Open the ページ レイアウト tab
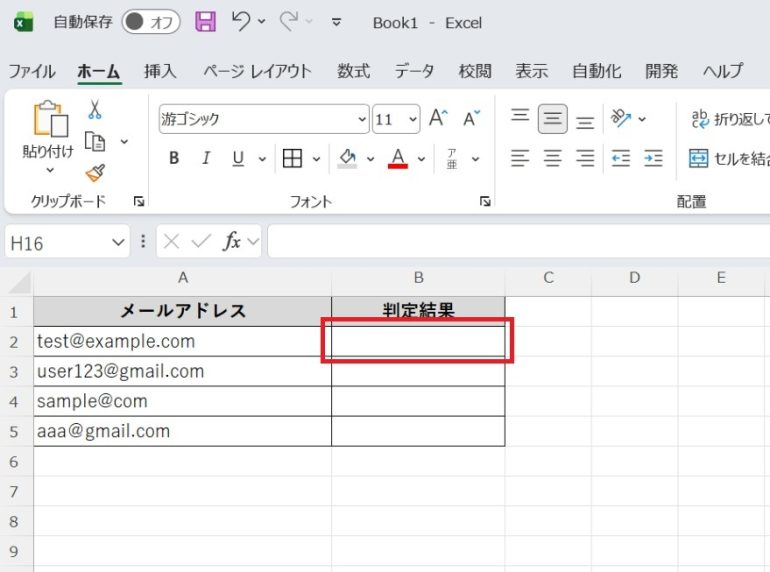 257,71
